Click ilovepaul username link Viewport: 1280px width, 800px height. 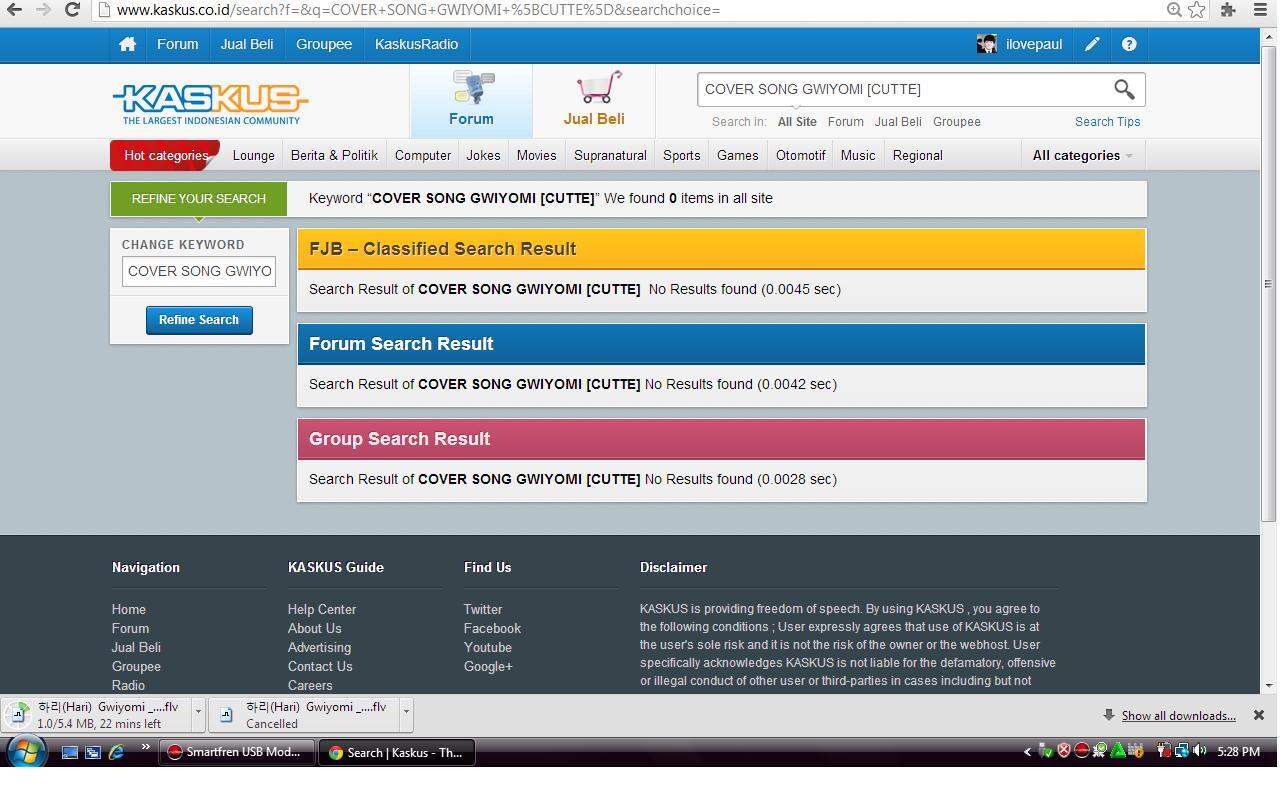[1034, 44]
